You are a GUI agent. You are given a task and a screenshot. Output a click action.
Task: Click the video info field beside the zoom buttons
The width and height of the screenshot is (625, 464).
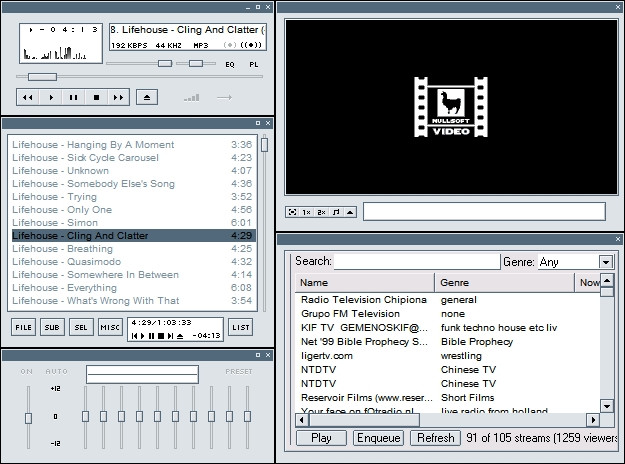(484, 211)
